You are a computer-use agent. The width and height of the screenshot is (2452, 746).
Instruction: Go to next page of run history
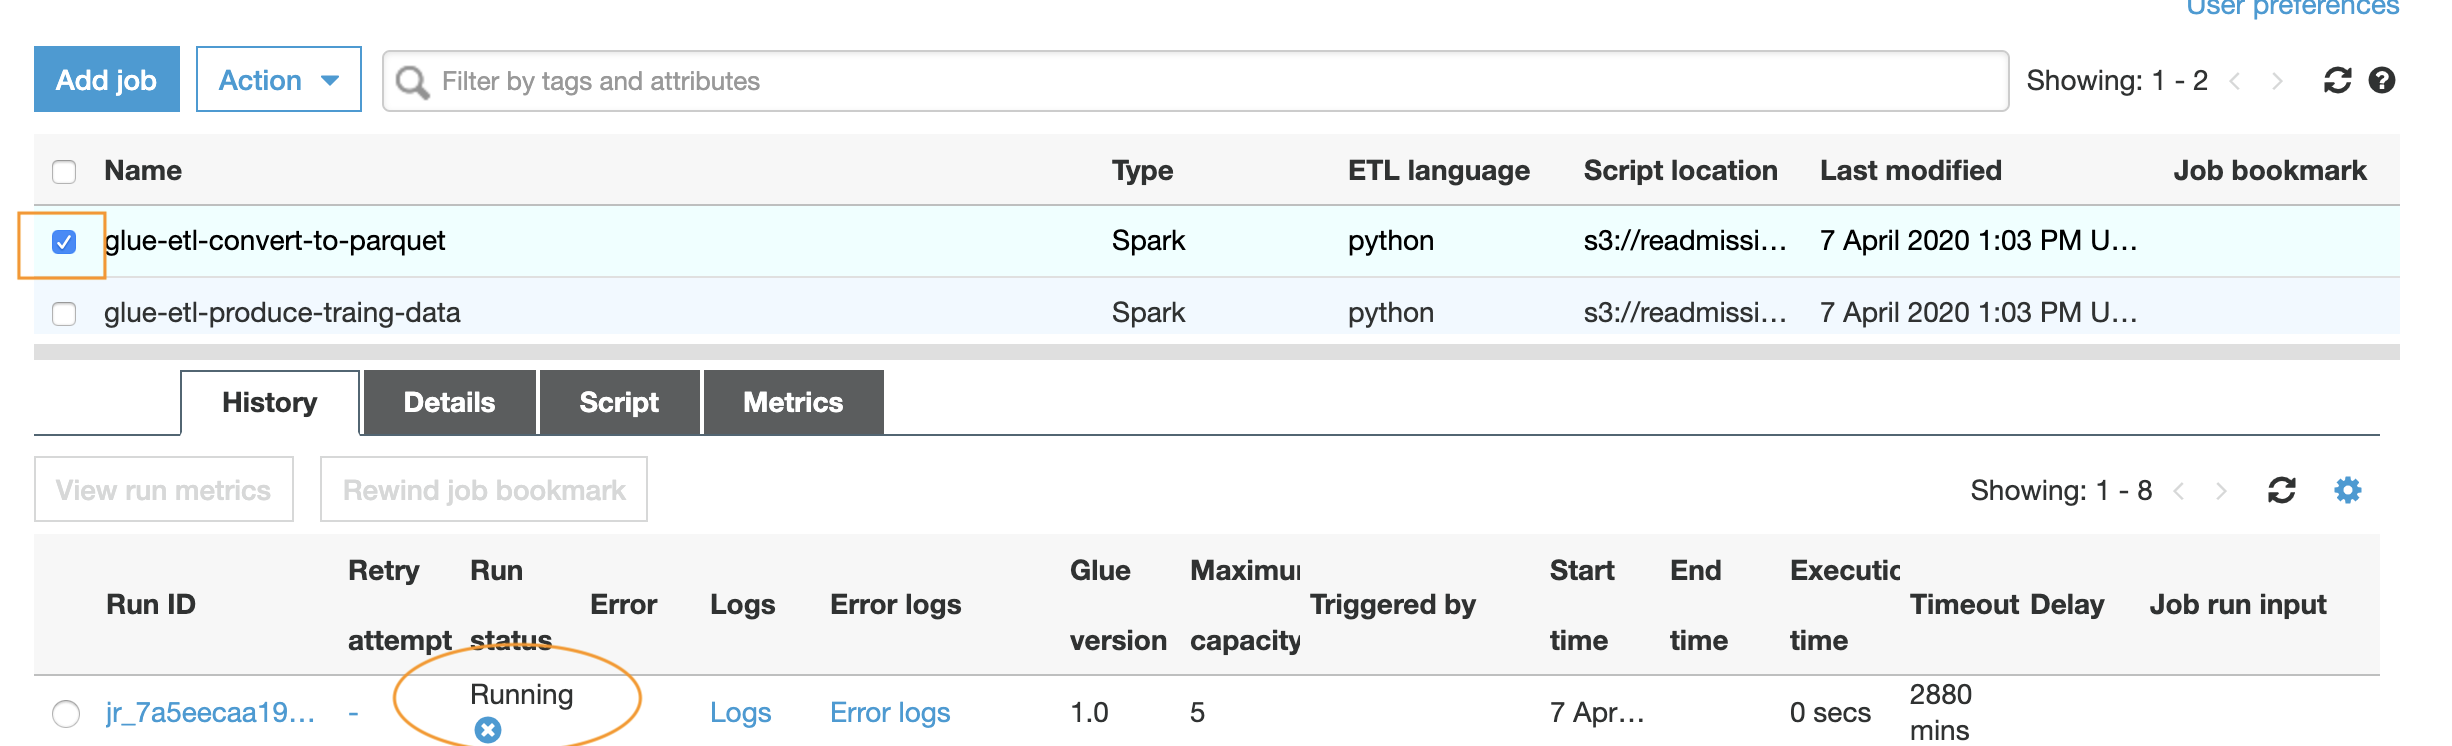tap(2221, 490)
